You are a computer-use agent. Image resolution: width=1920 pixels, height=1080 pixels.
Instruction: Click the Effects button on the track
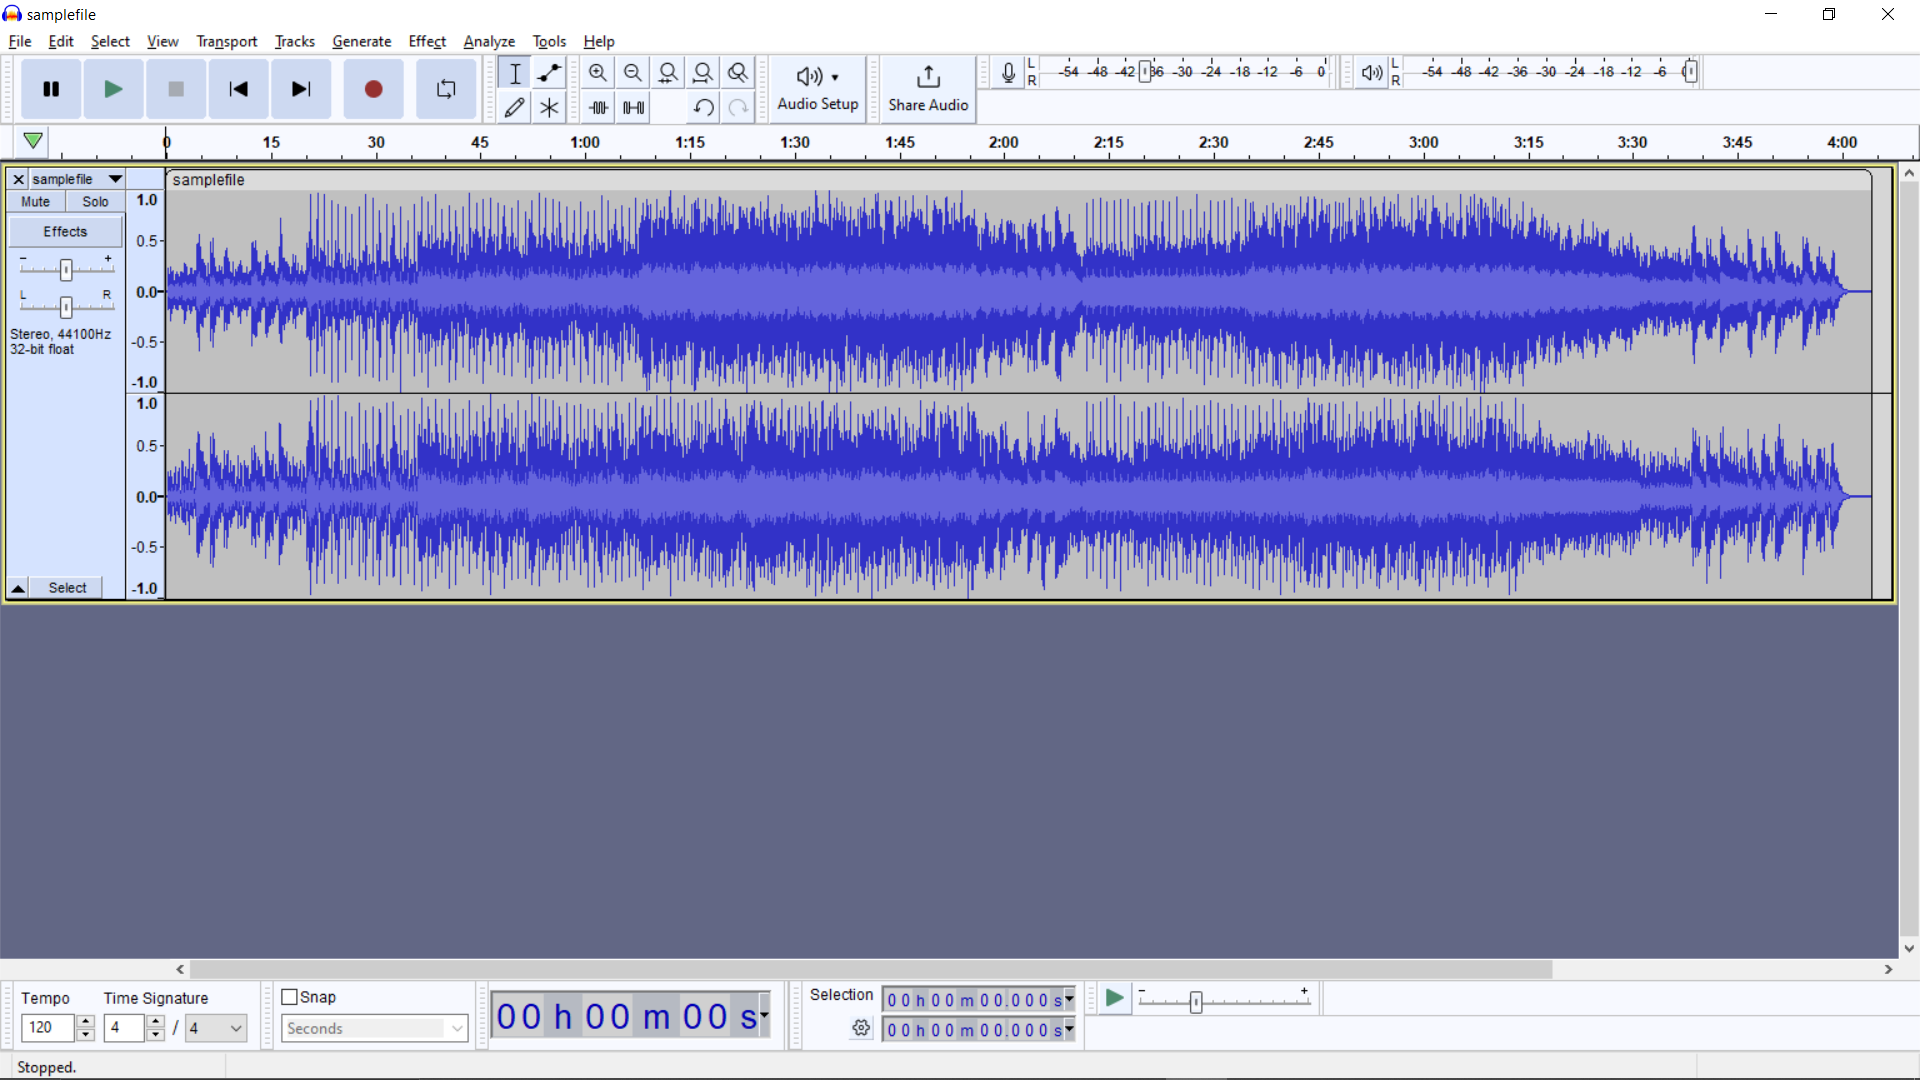coord(65,231)
